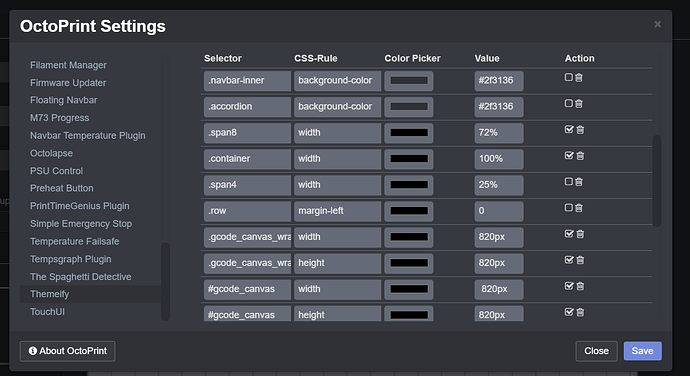Open Navbar Temperature Plugin settings
This screenshot has height=376, width=690.
pos(88,136)
